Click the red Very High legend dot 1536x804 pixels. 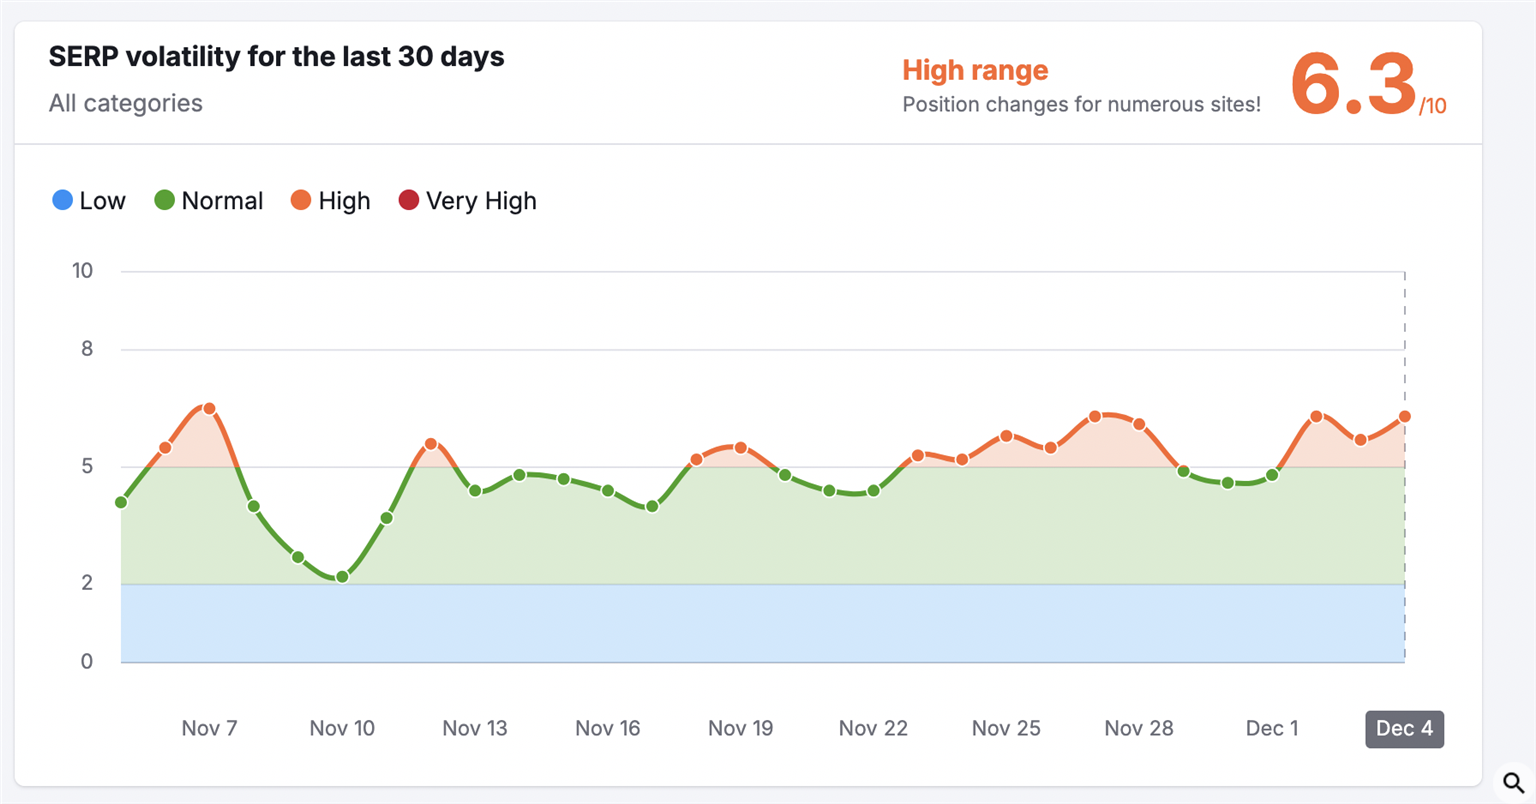click(408, 200)
